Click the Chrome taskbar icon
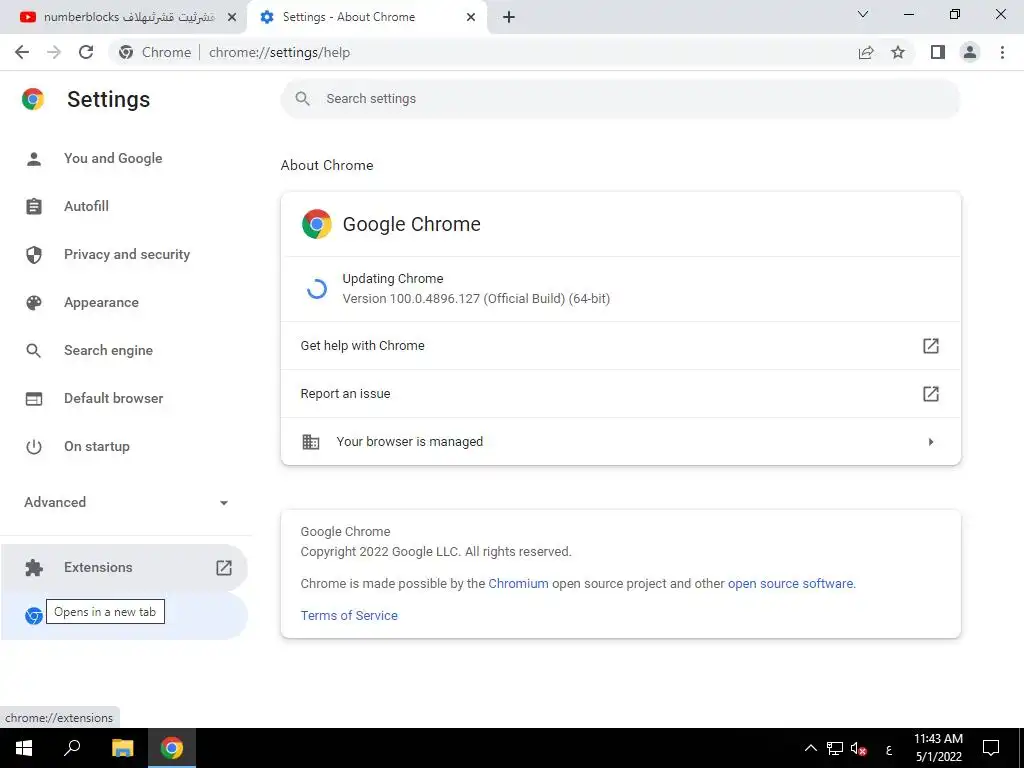The width and height of the screenshot is (1024, 768). 172,748
